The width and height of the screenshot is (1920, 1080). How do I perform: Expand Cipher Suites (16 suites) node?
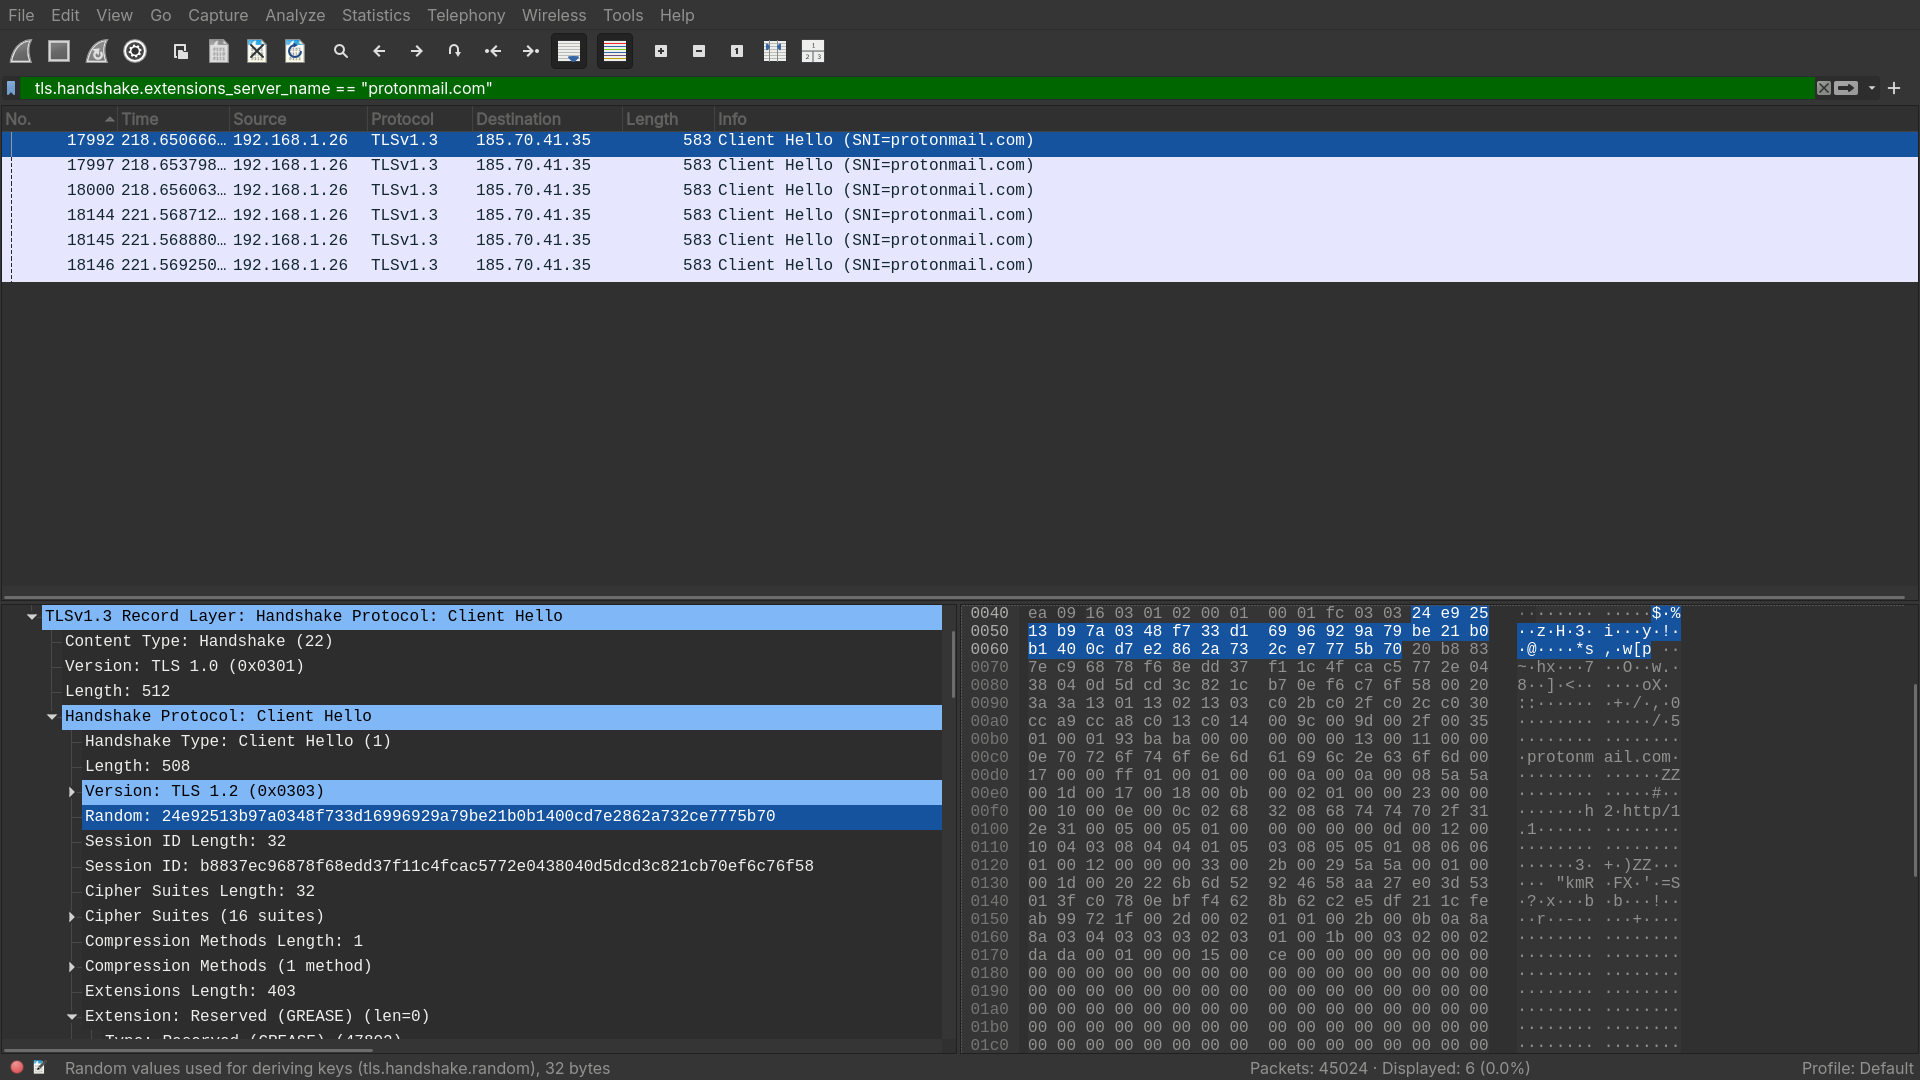(72, 917)
